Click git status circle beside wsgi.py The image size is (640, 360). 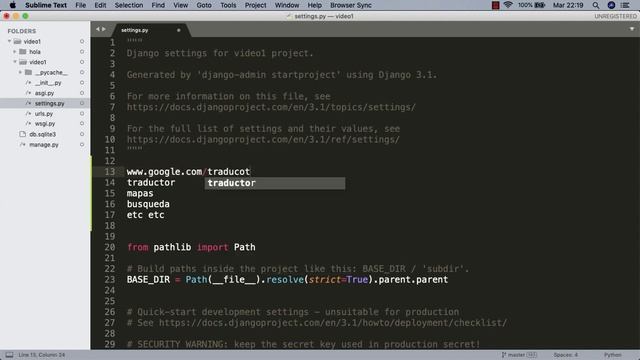coord(82,124)
